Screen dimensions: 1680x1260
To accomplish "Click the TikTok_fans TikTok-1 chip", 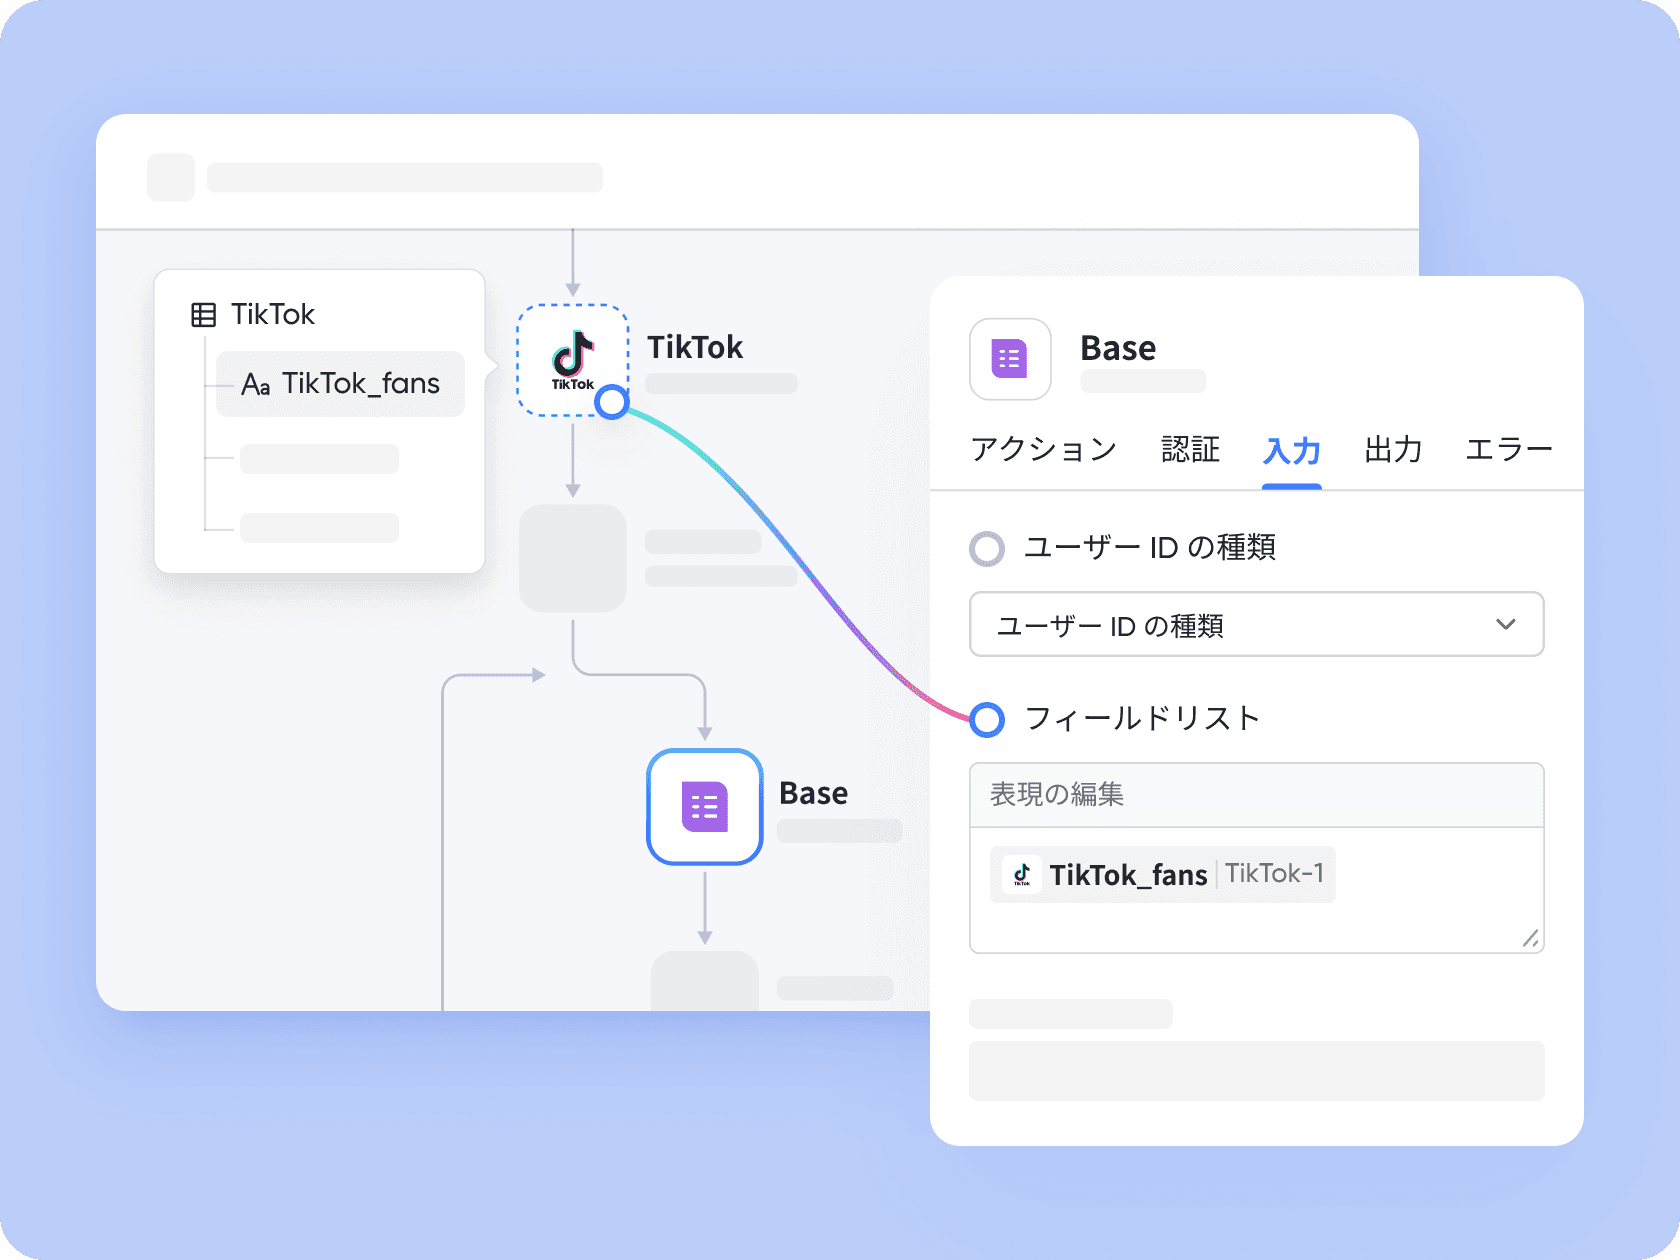I will tap(1162, 875).
